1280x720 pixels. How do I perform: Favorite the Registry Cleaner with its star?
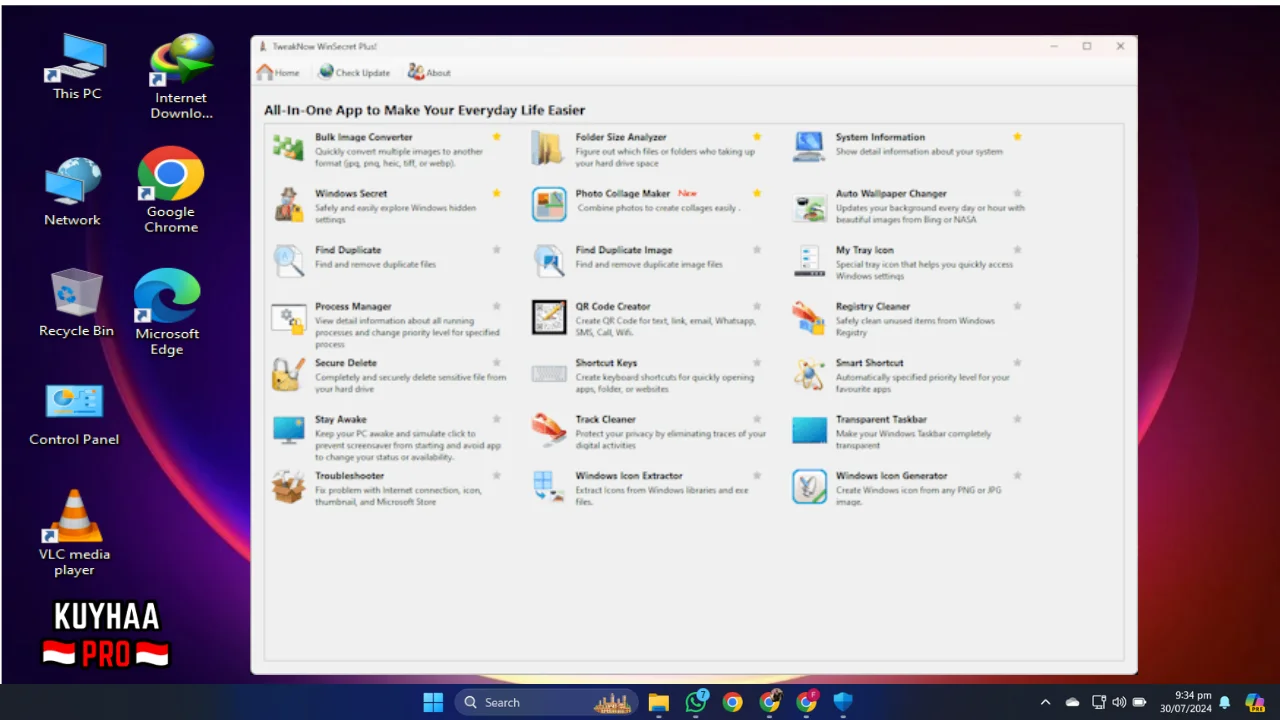[1017, 306]
